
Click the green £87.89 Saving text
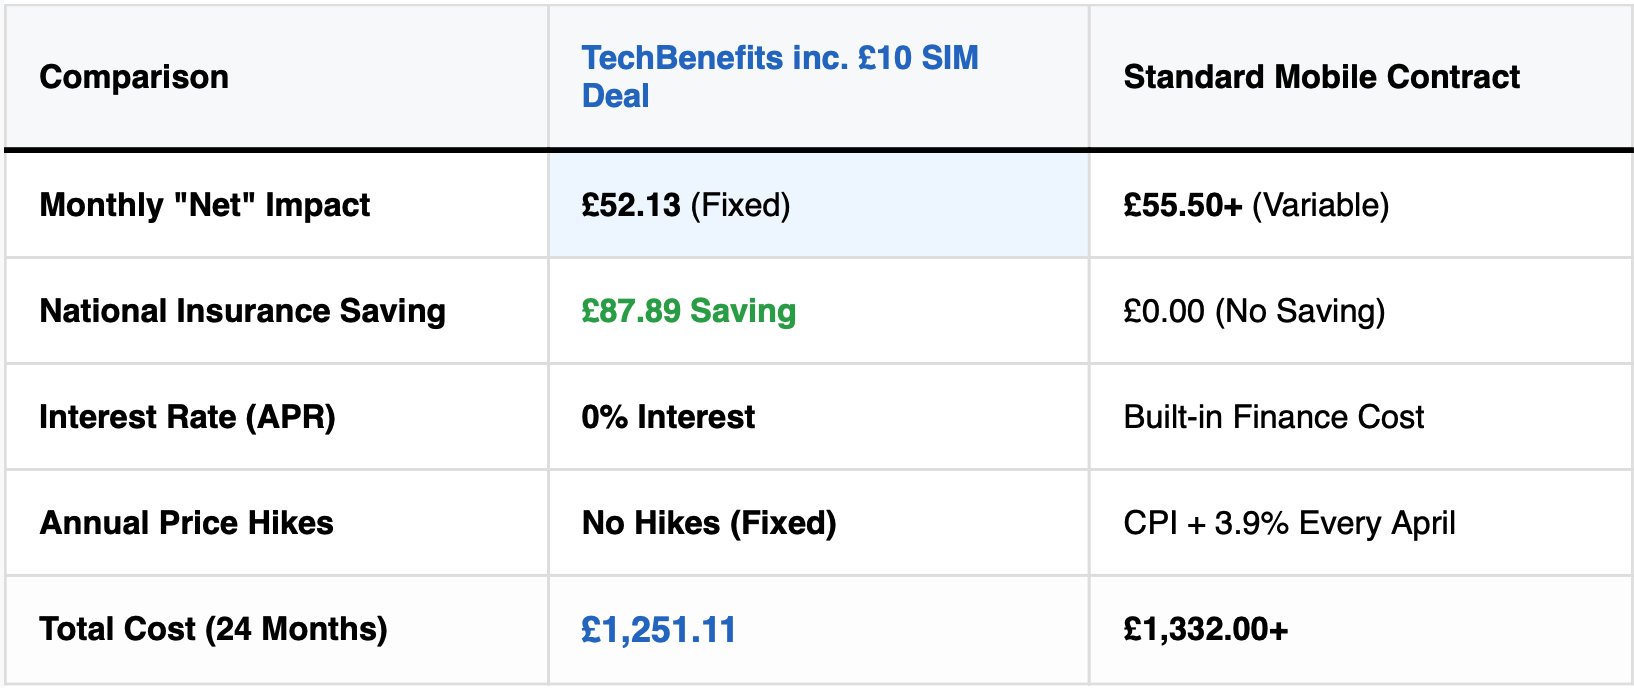pos(689,311)
